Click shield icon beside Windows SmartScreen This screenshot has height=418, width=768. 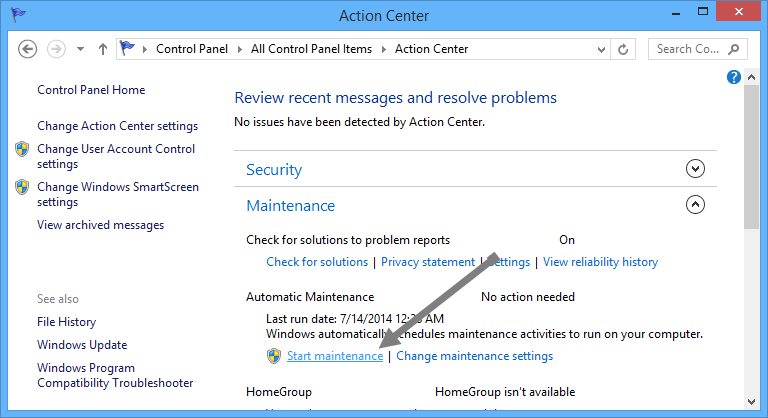[22, 187]
